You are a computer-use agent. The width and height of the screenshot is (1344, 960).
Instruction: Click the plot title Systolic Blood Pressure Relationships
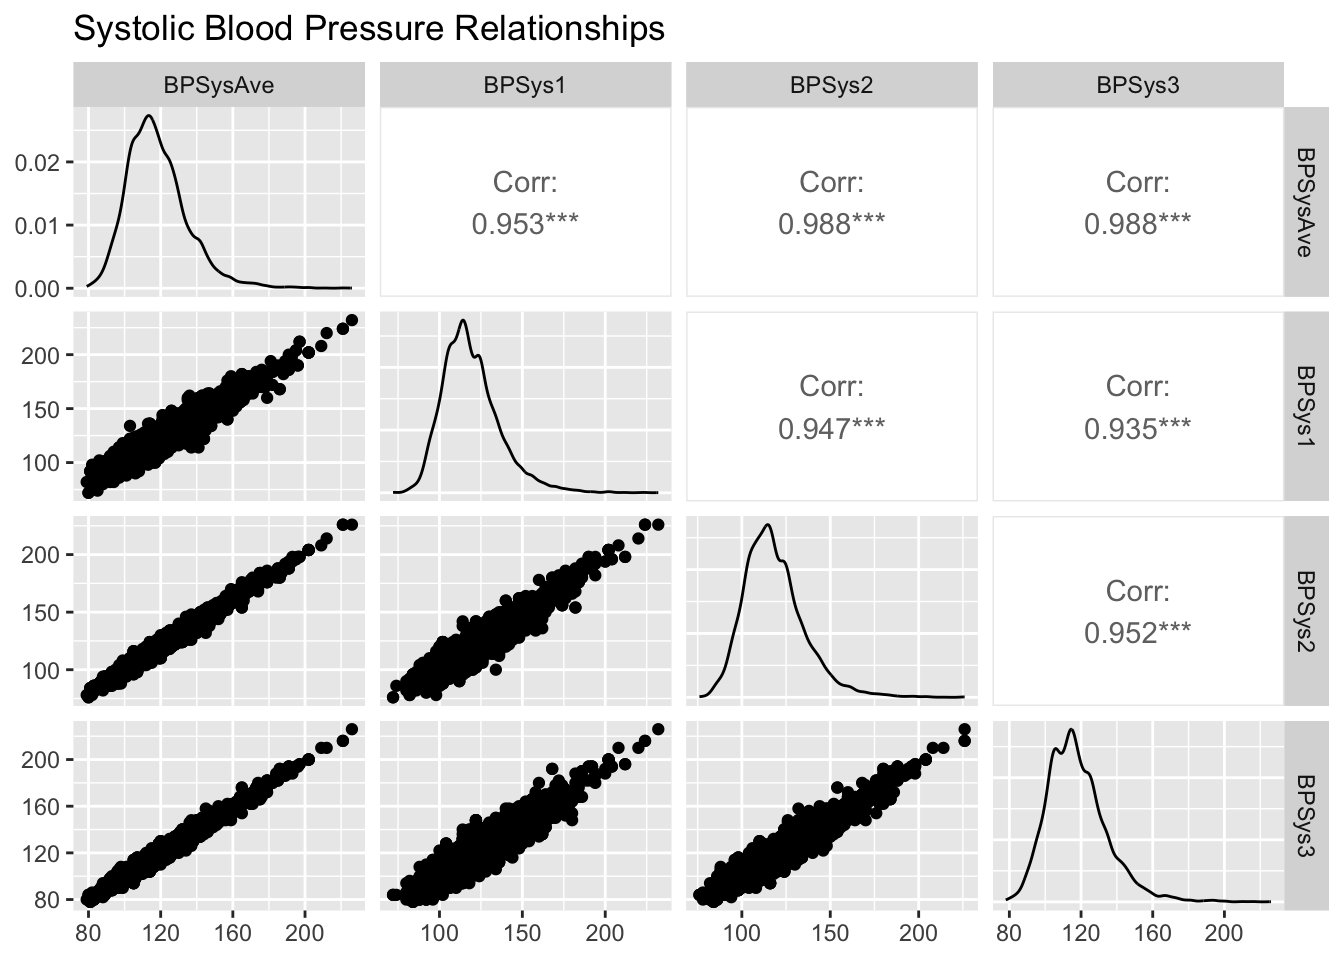[369, 29]
